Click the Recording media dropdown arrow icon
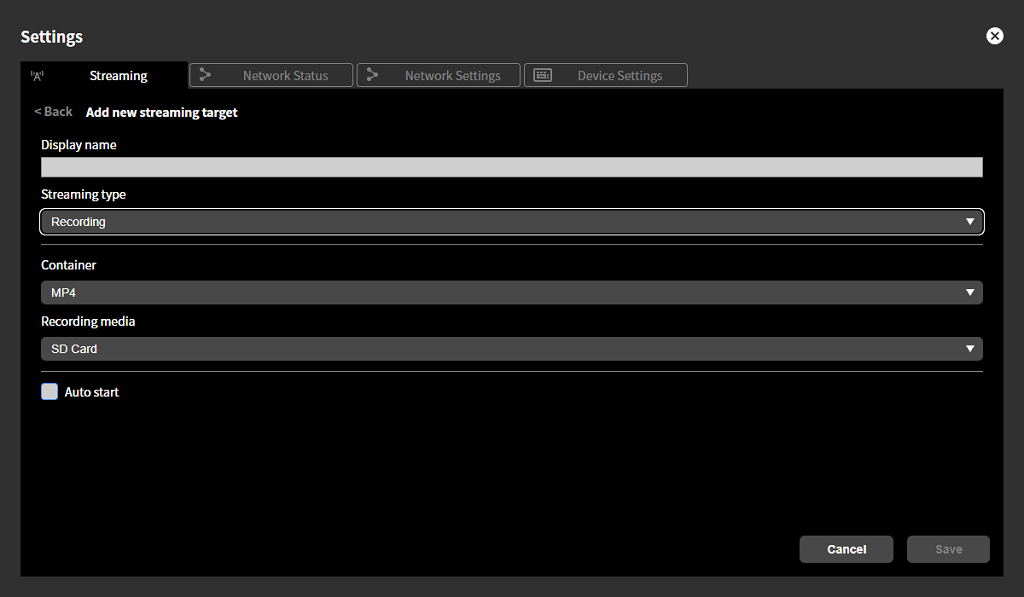 click(969, 348)
